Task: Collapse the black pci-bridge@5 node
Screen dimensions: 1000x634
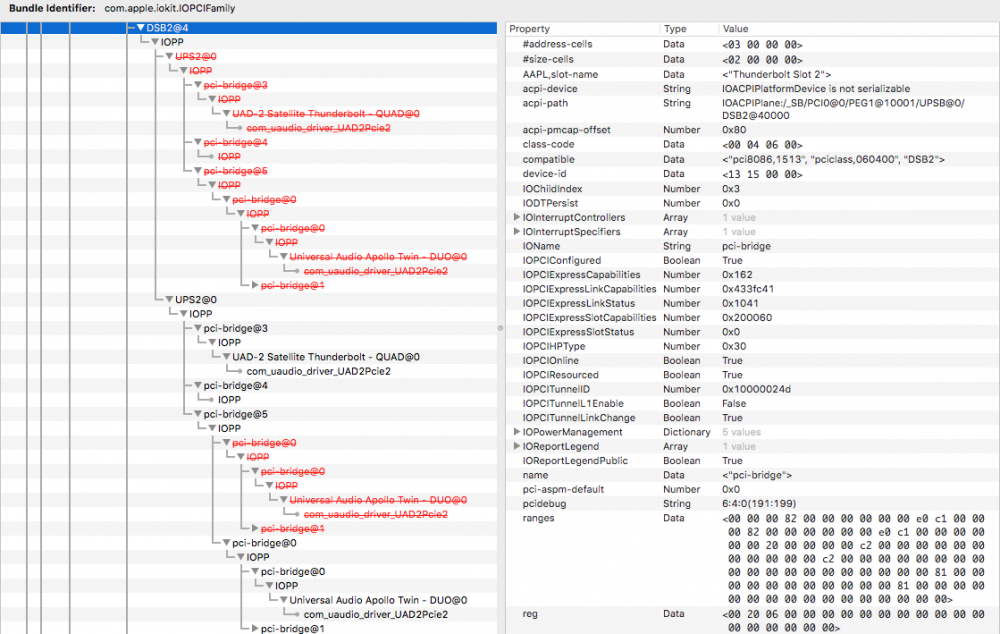Action: [x=198, y=414]
